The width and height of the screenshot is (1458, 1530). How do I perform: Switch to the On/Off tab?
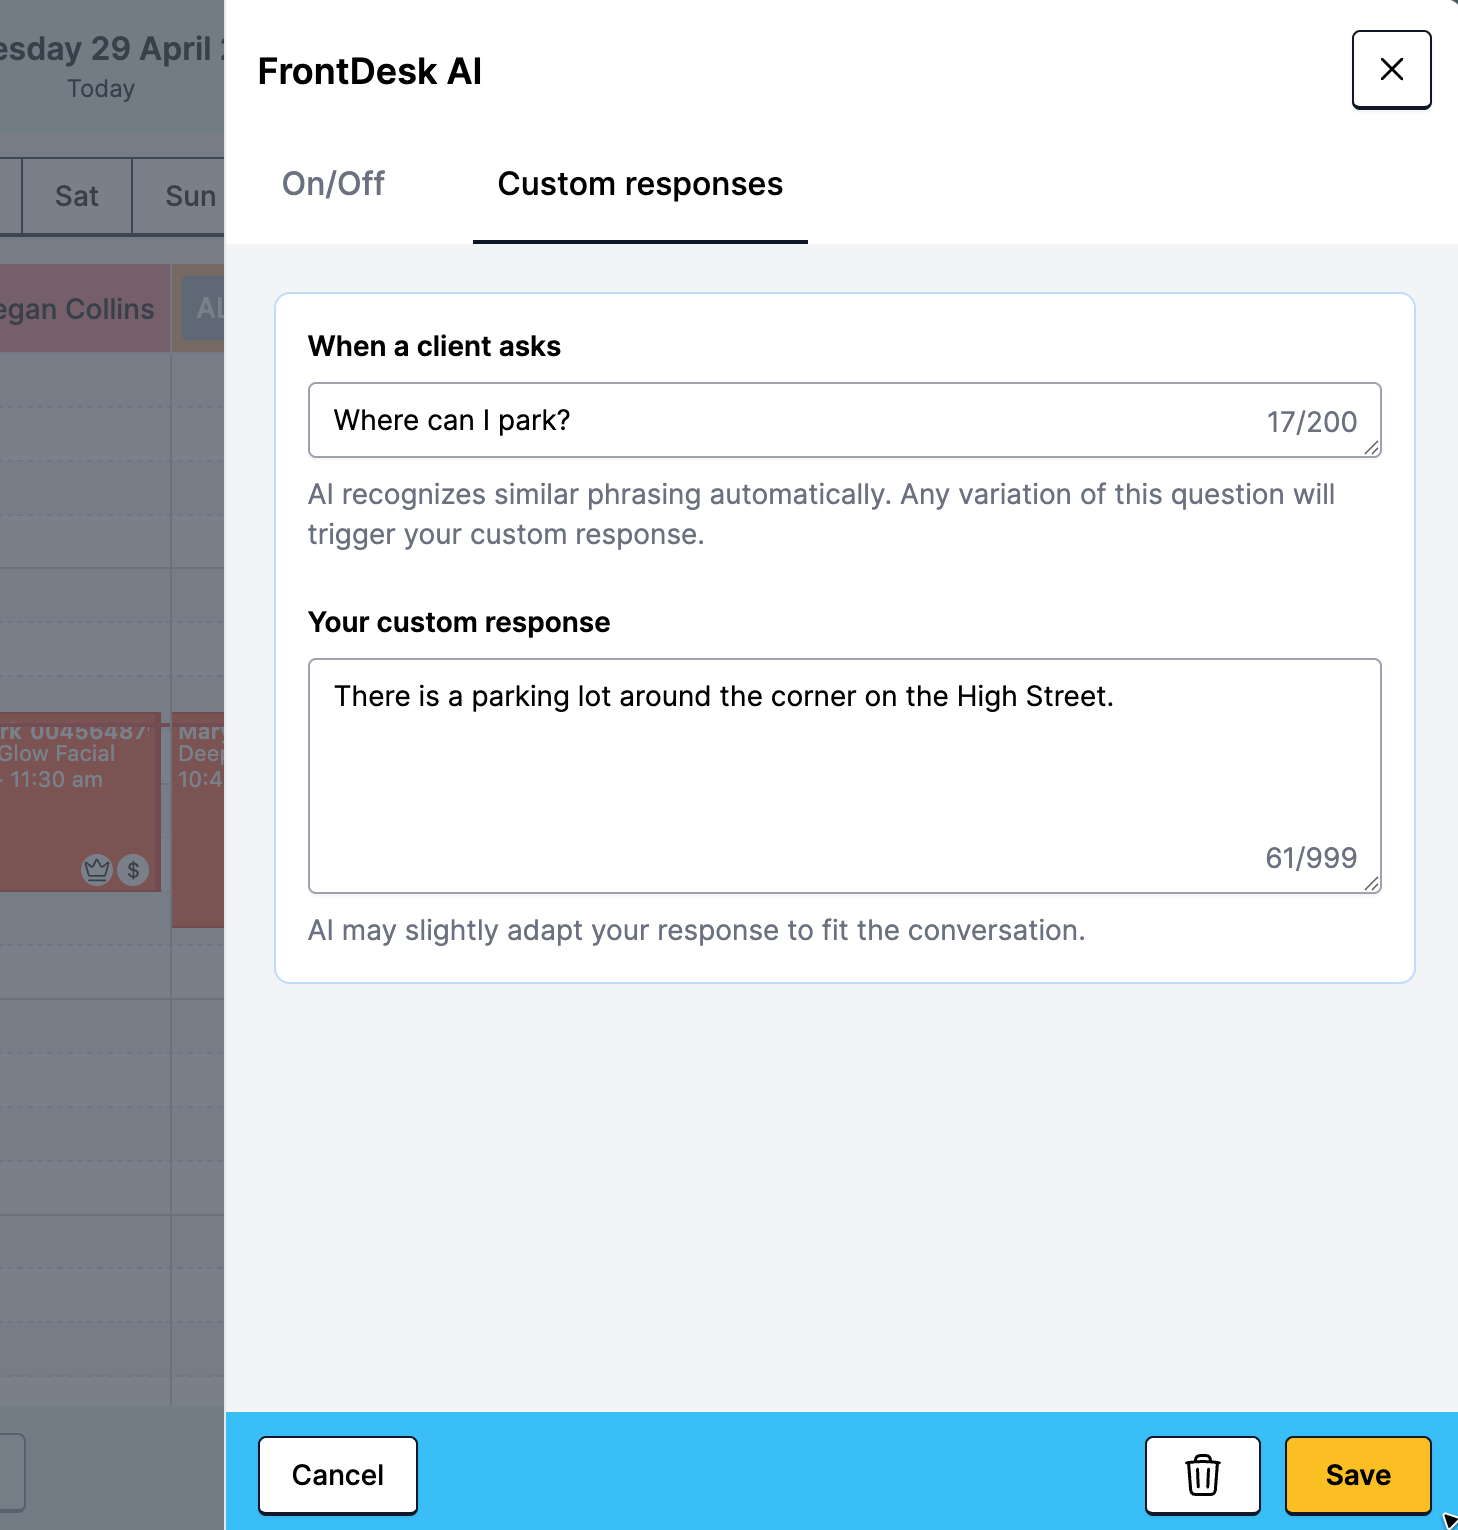coord(333,184)
